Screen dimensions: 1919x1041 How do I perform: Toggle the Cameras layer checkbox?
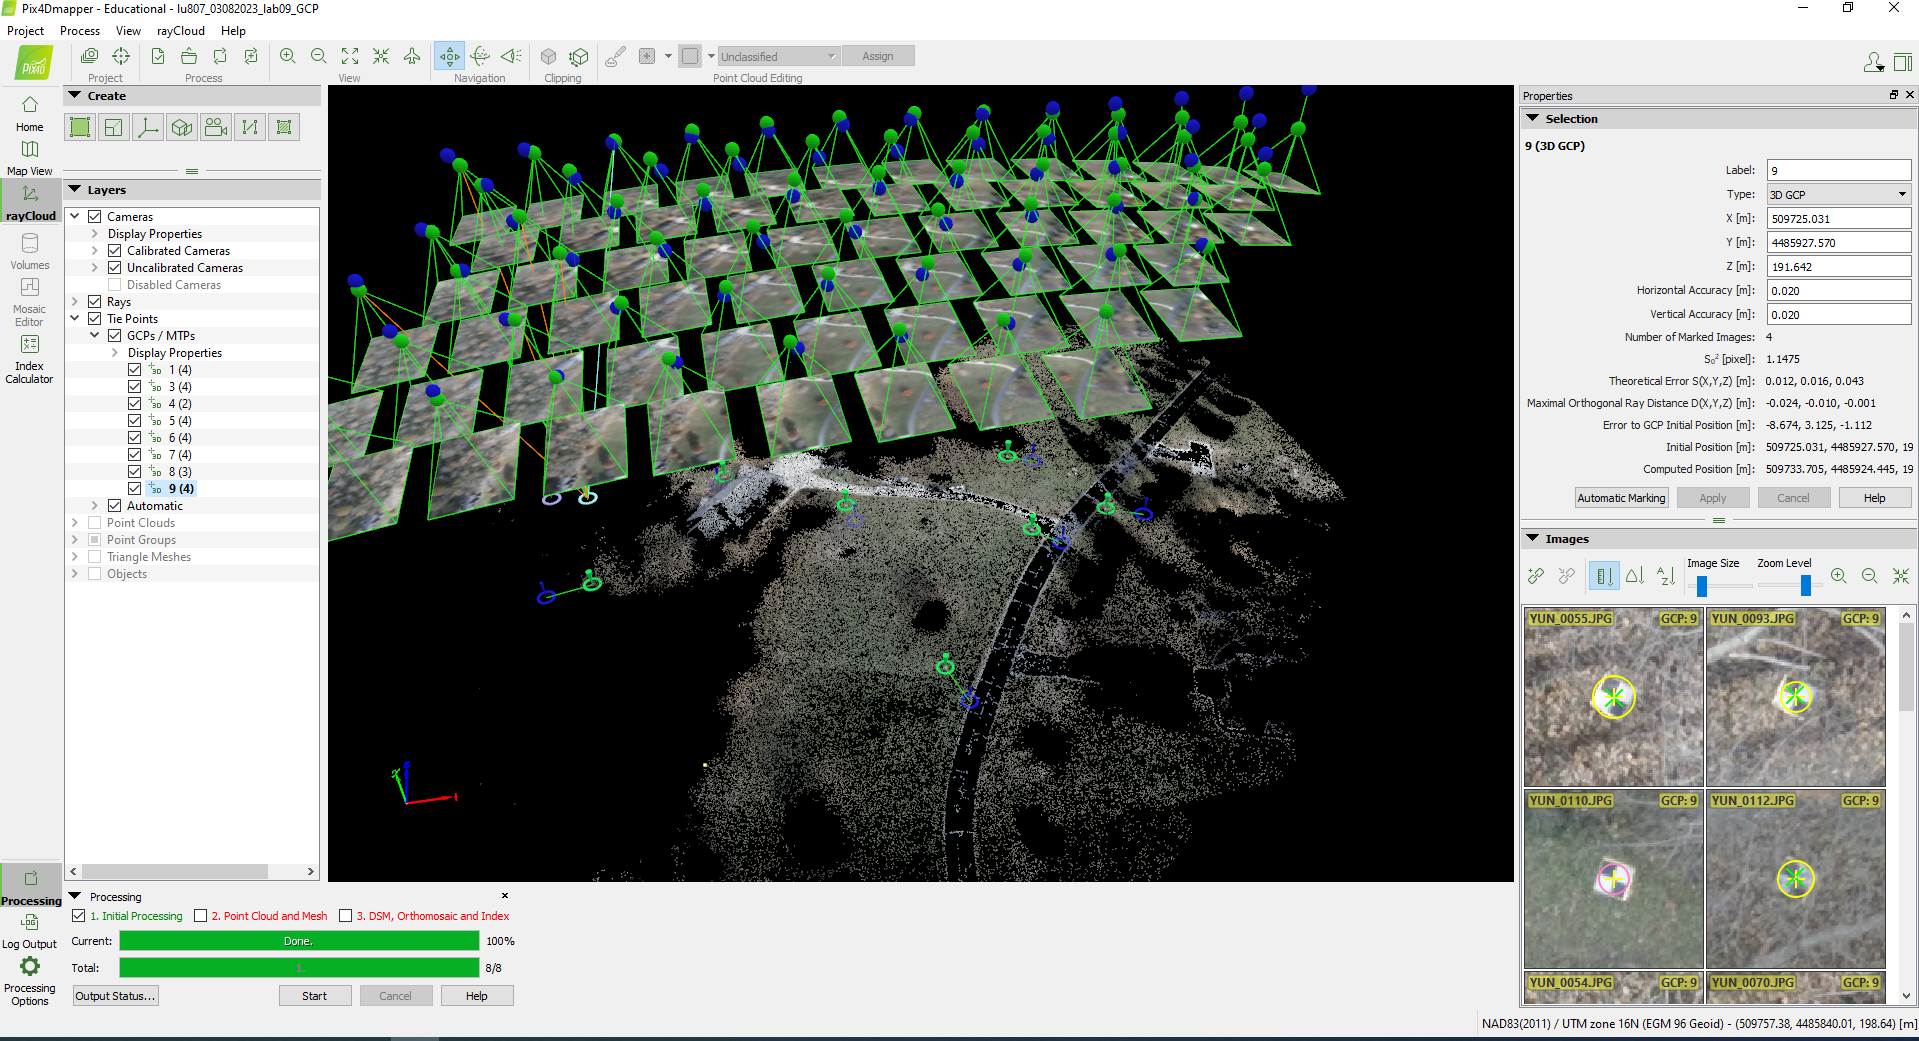pyautogui.click(x=95, y=217)
